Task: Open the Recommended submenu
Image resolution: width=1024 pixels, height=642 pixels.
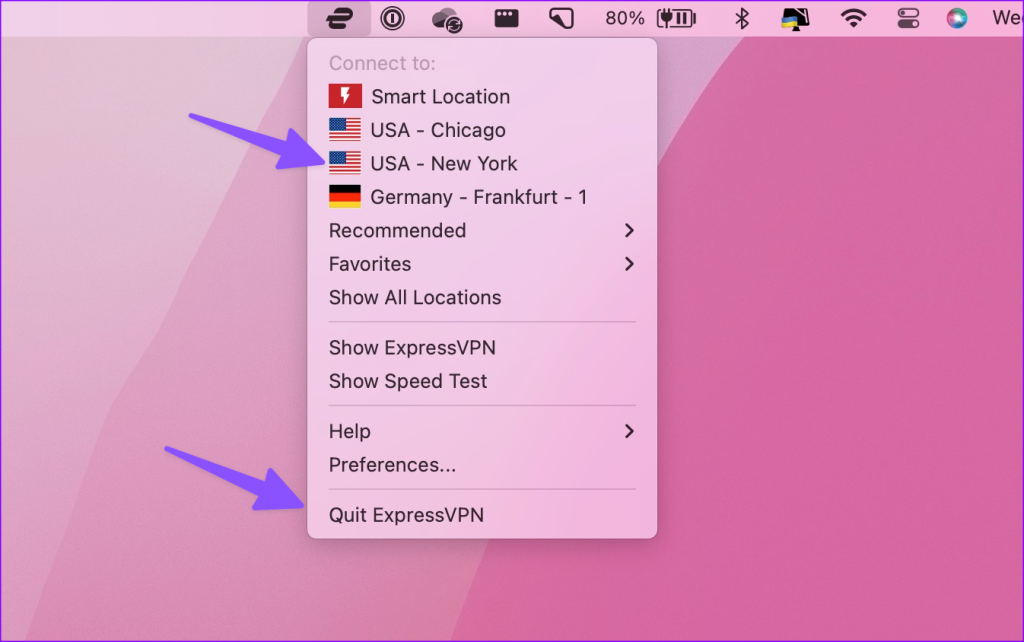Action: pos(482,231)
